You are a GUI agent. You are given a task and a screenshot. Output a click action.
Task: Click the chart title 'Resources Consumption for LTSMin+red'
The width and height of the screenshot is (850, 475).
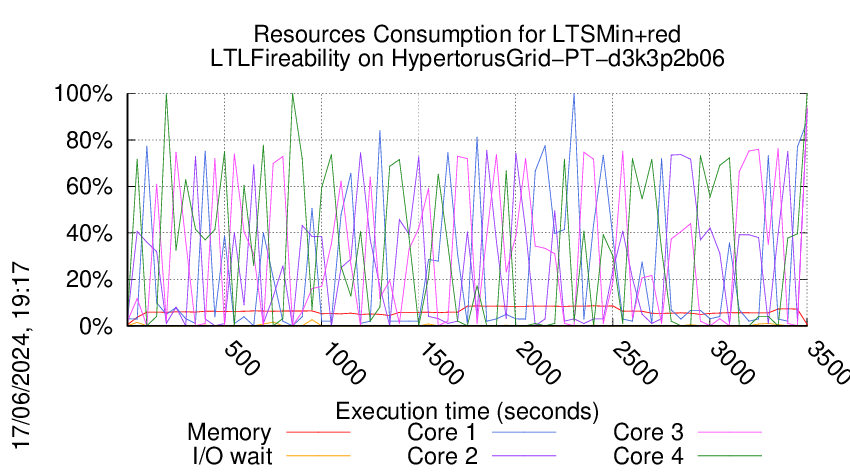click(467, 35)
